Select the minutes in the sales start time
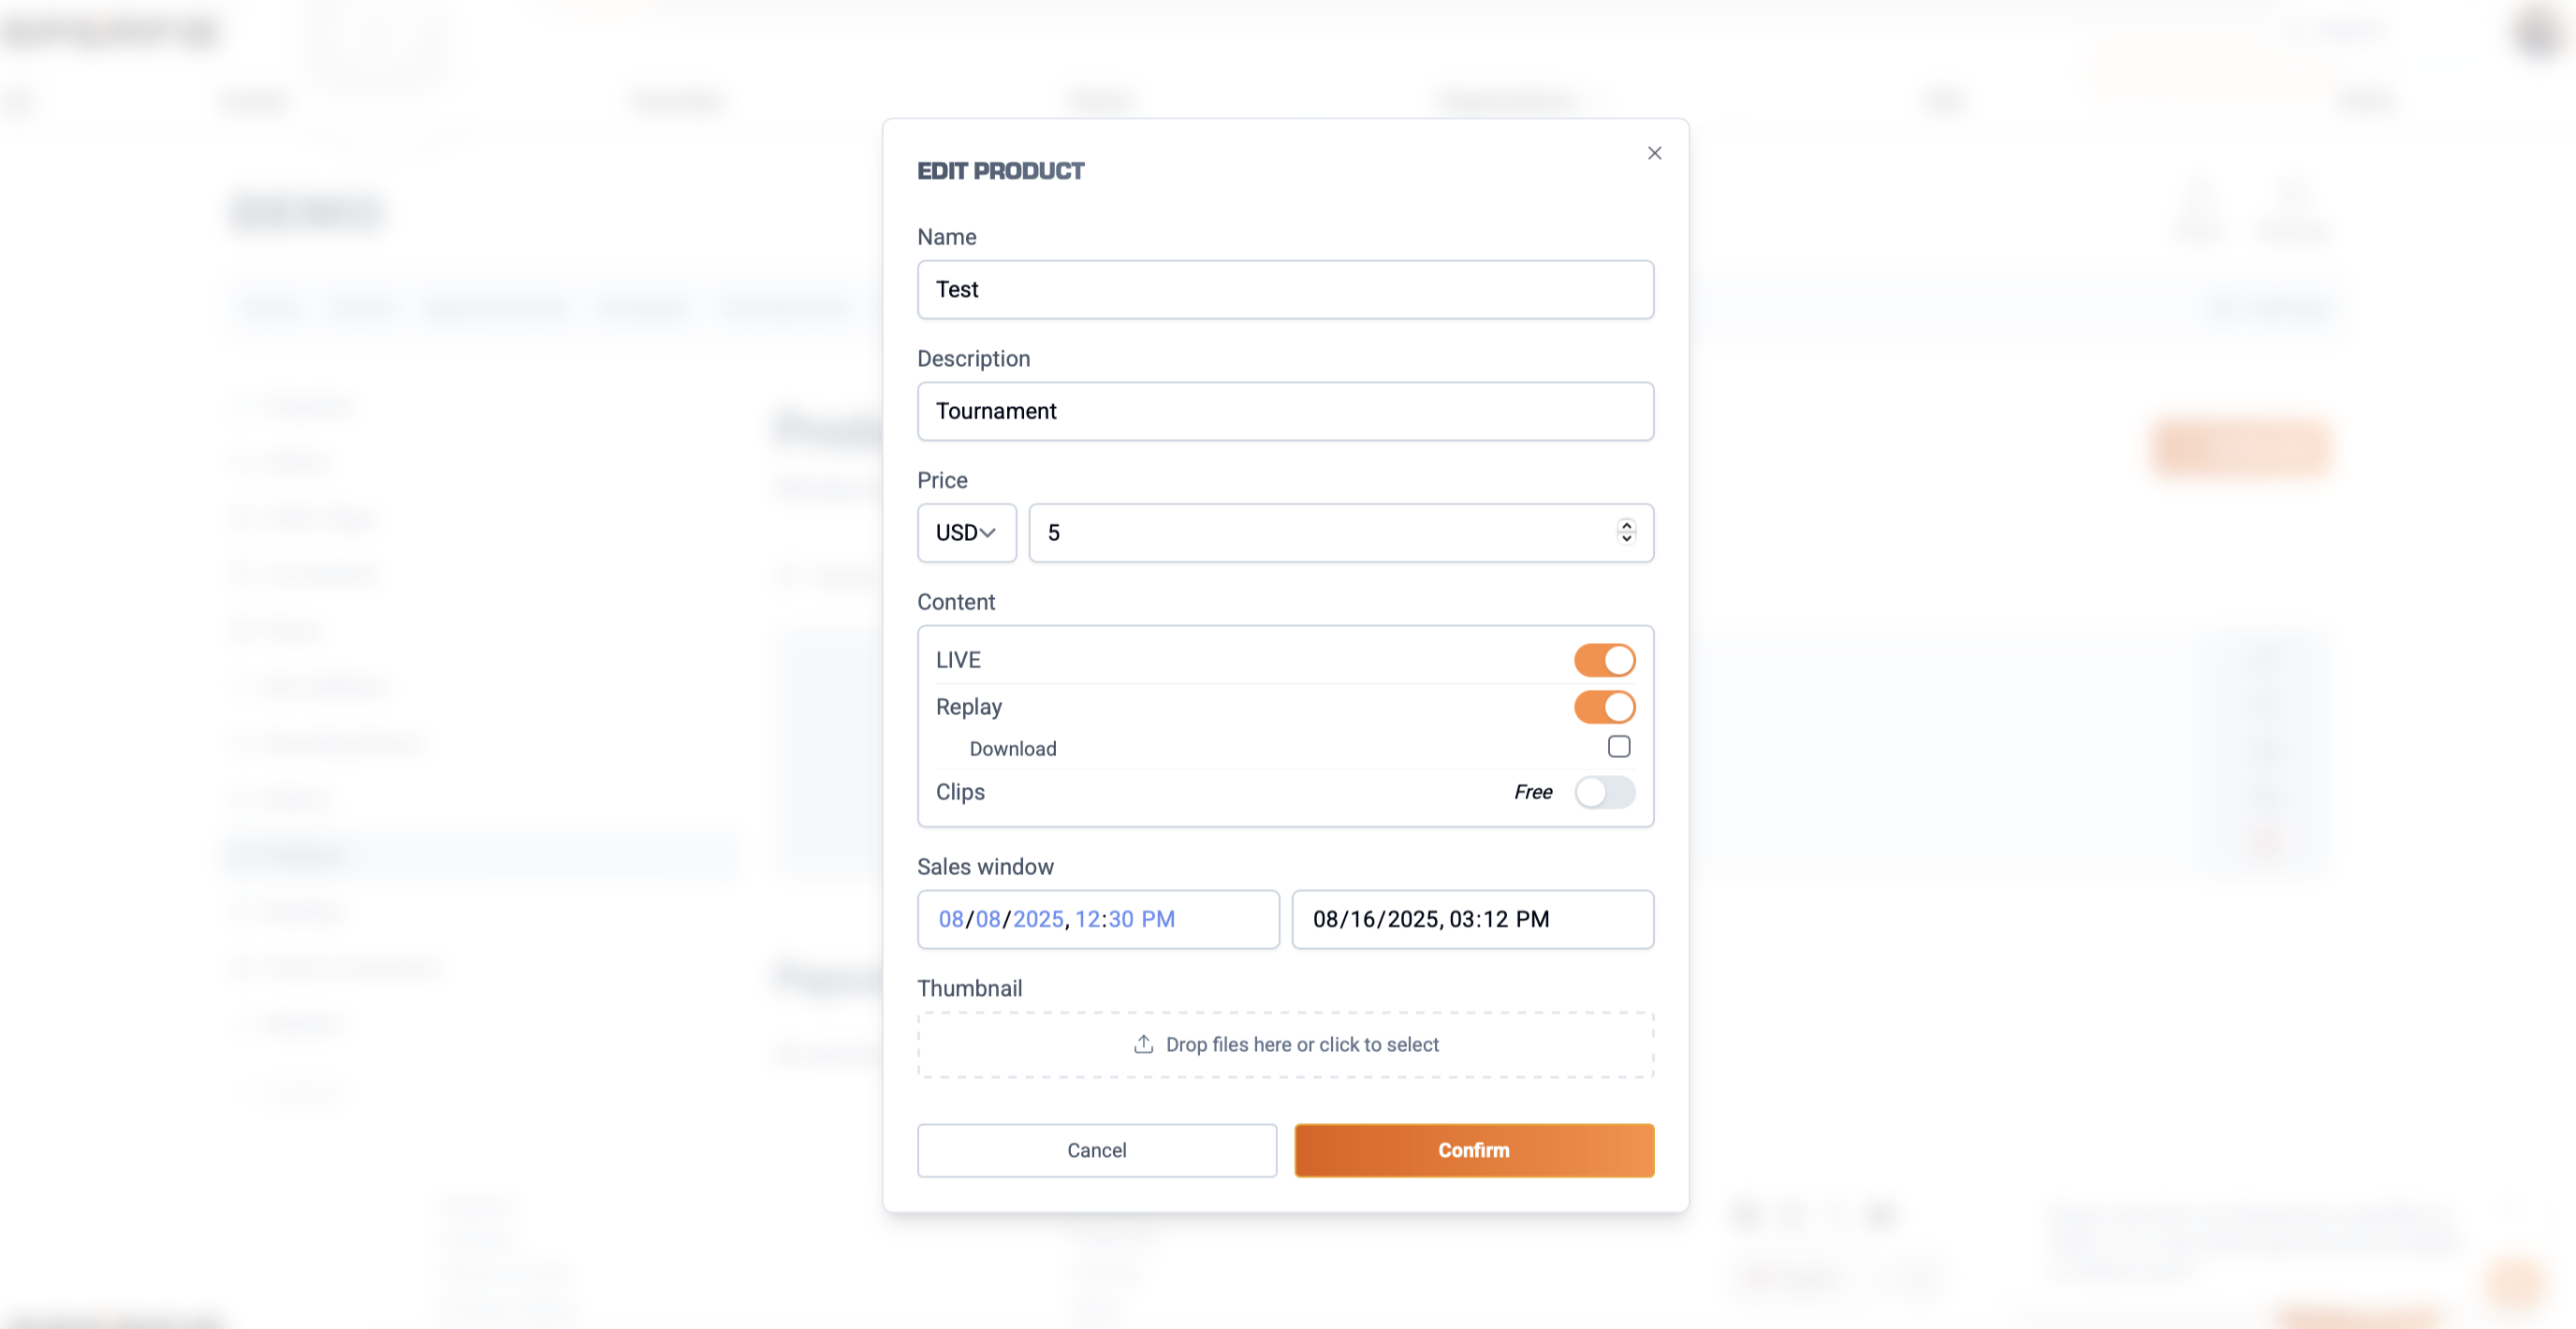This screenshot has height=1329, width=2576. (x=1120, y=919)
